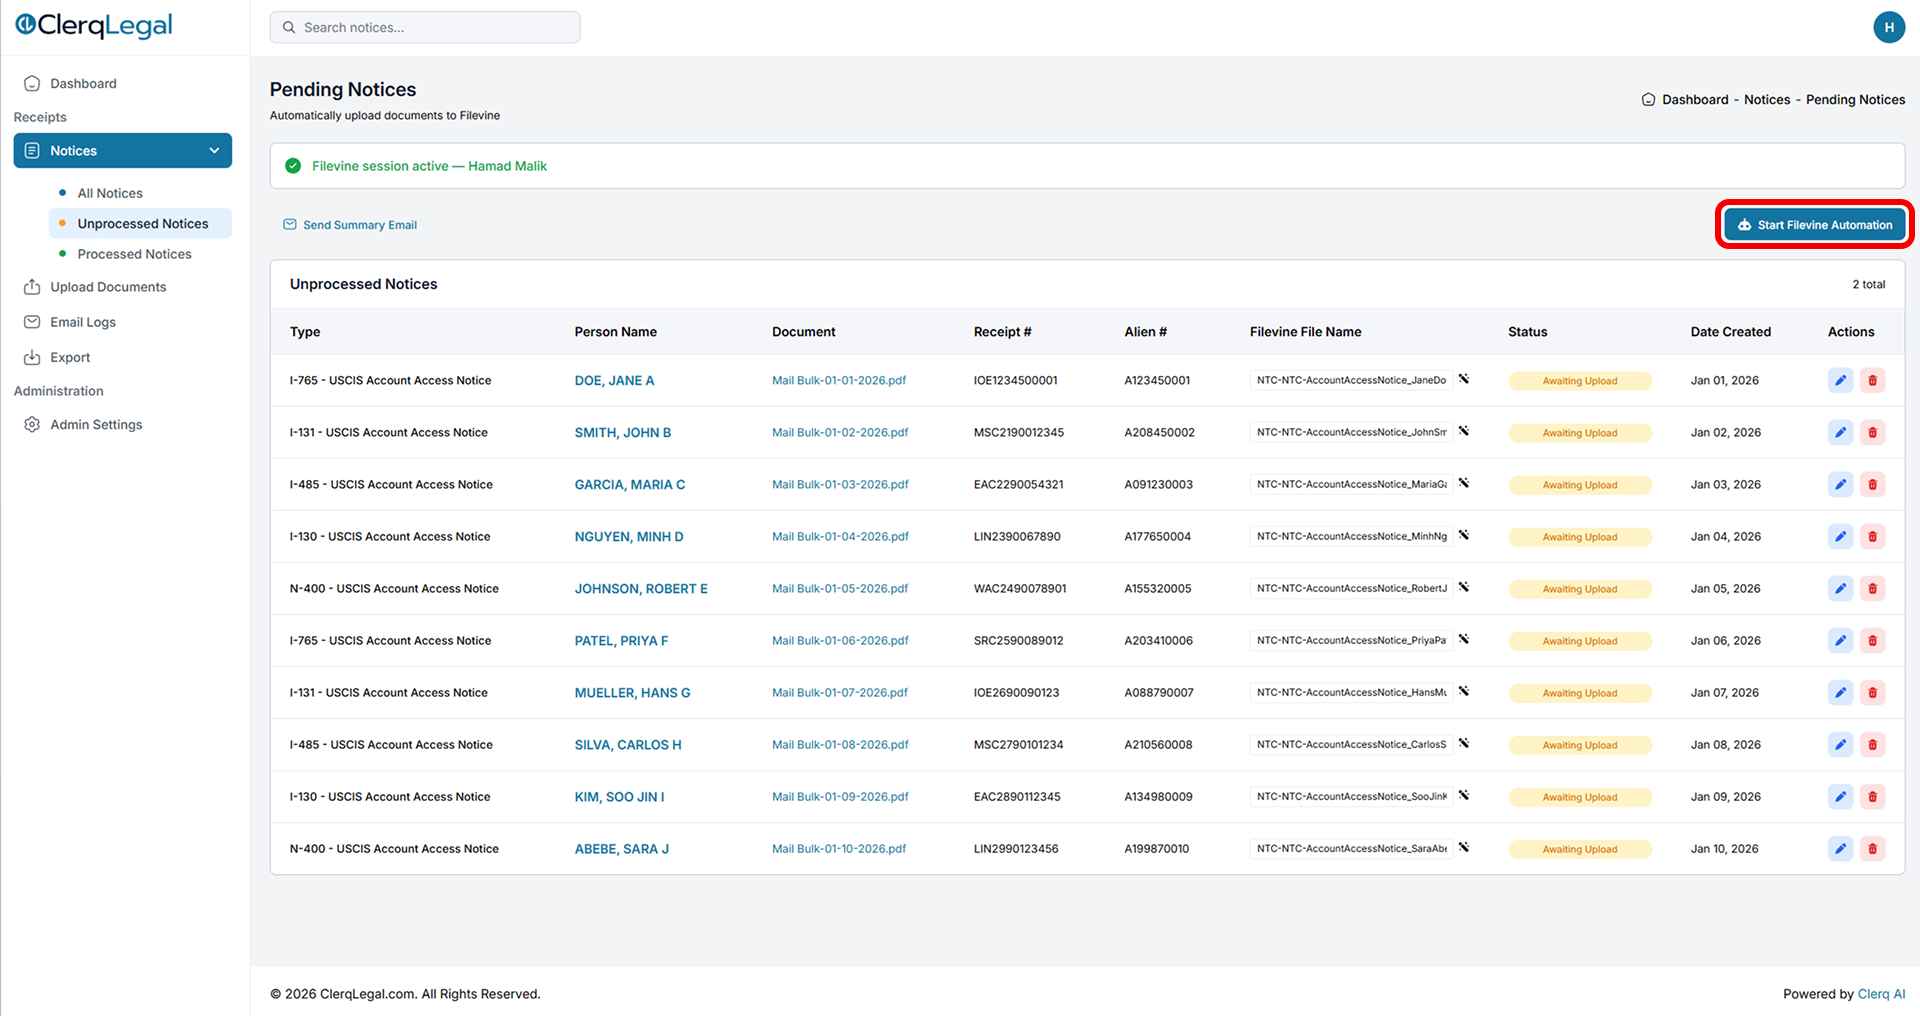Edit the PATEL, PRIYA F notice
The height and width of the screenshot is (1016, 1920).
pos(1840,641)
